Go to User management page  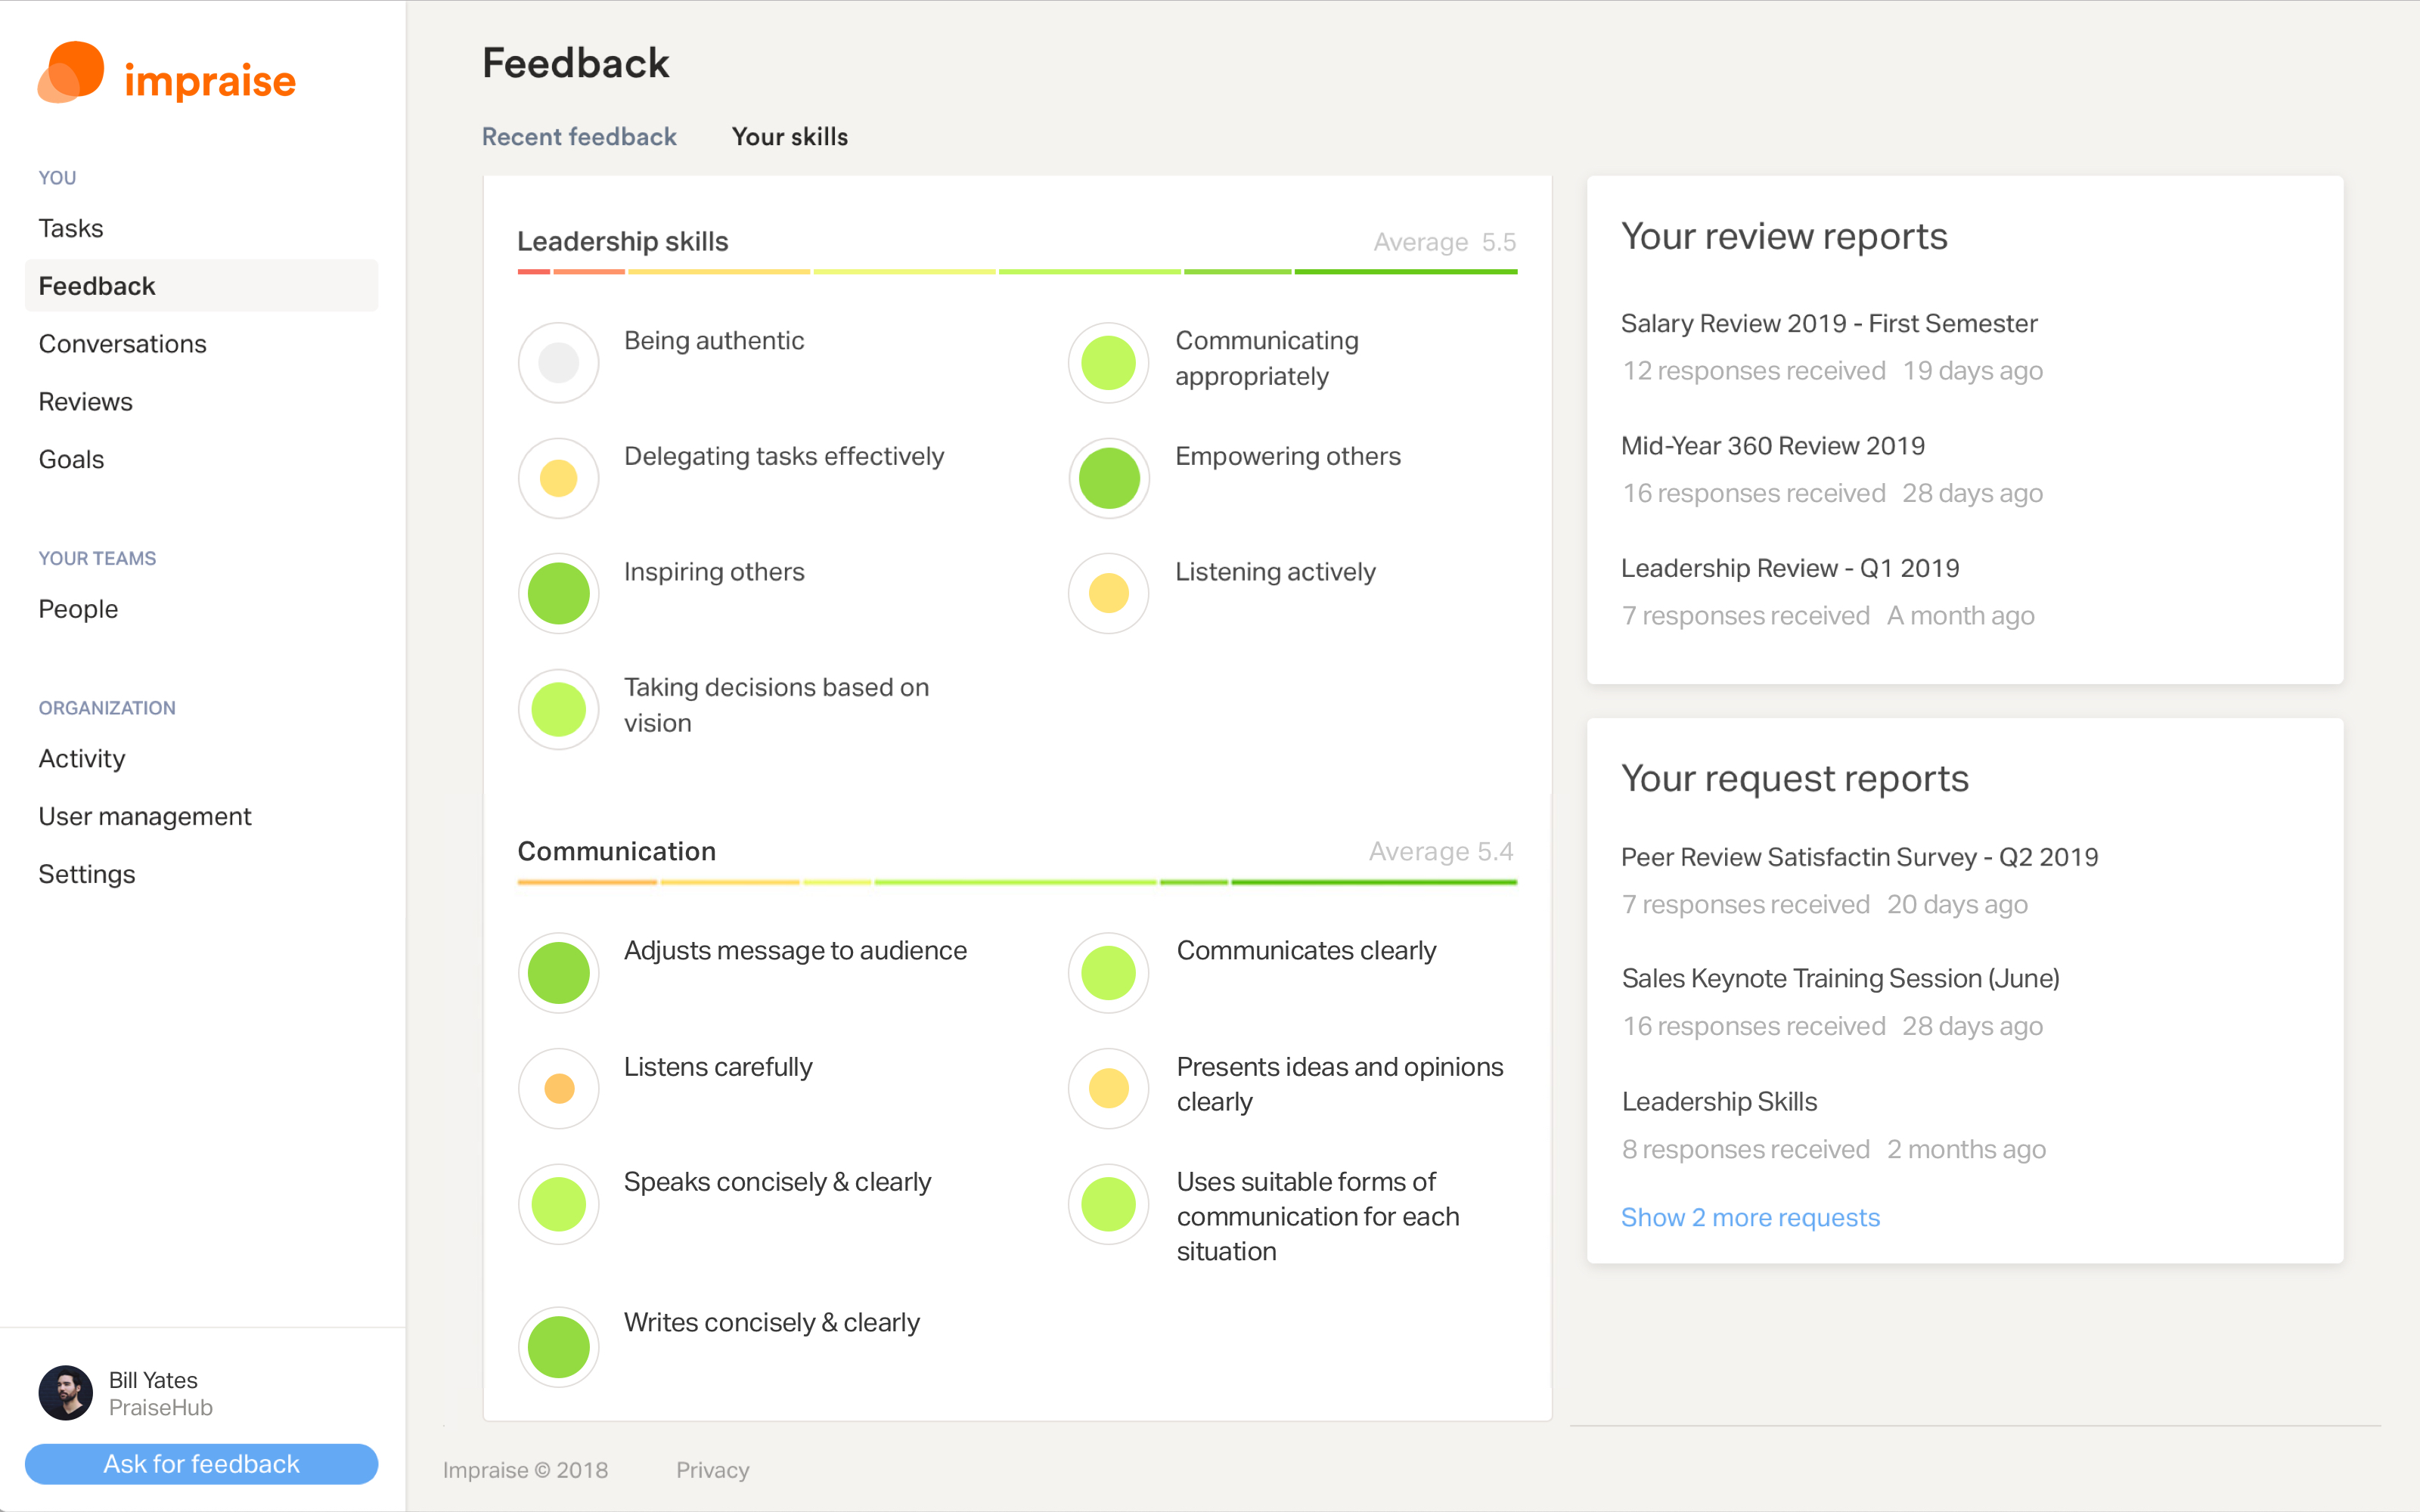144,816
